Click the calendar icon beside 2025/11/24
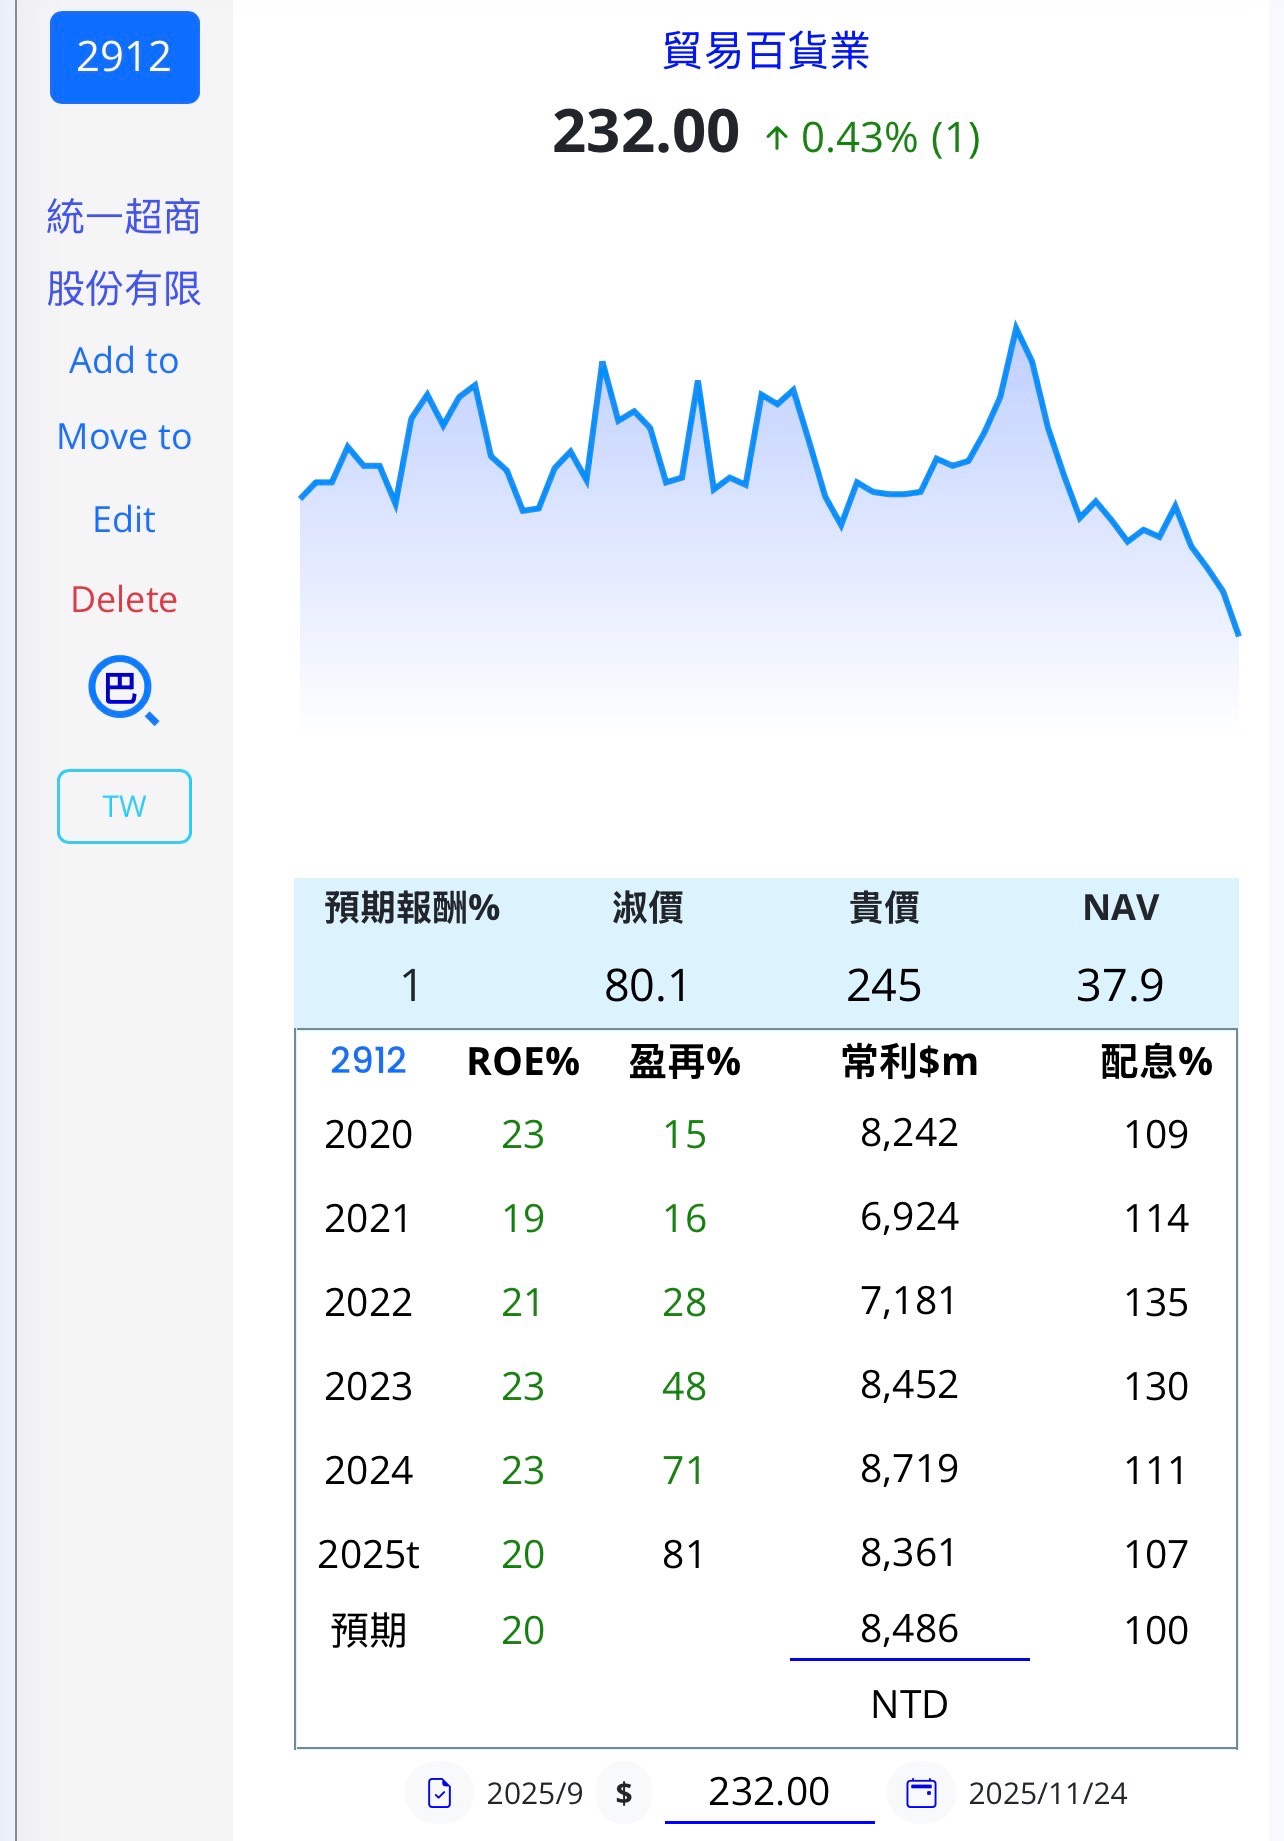Viewport: 1284px width, 1841px height. click(921, 1793)
